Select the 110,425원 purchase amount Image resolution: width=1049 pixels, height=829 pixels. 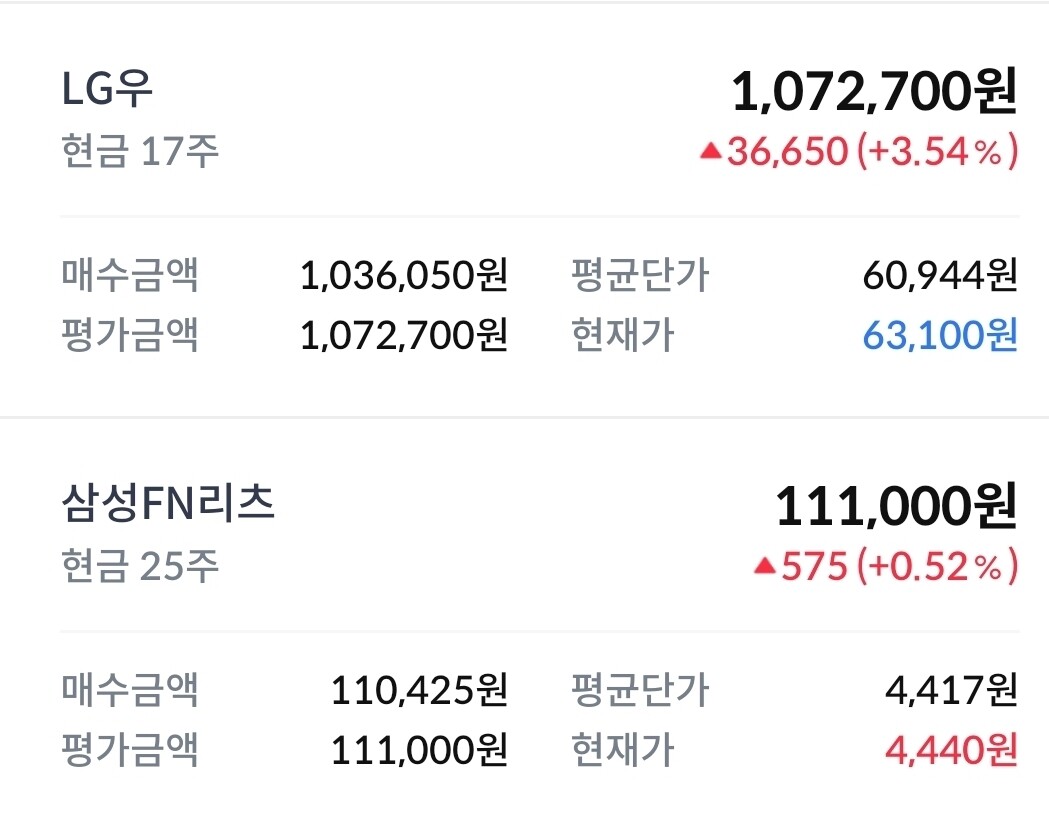pyautogui.click(x=419, y=689)
